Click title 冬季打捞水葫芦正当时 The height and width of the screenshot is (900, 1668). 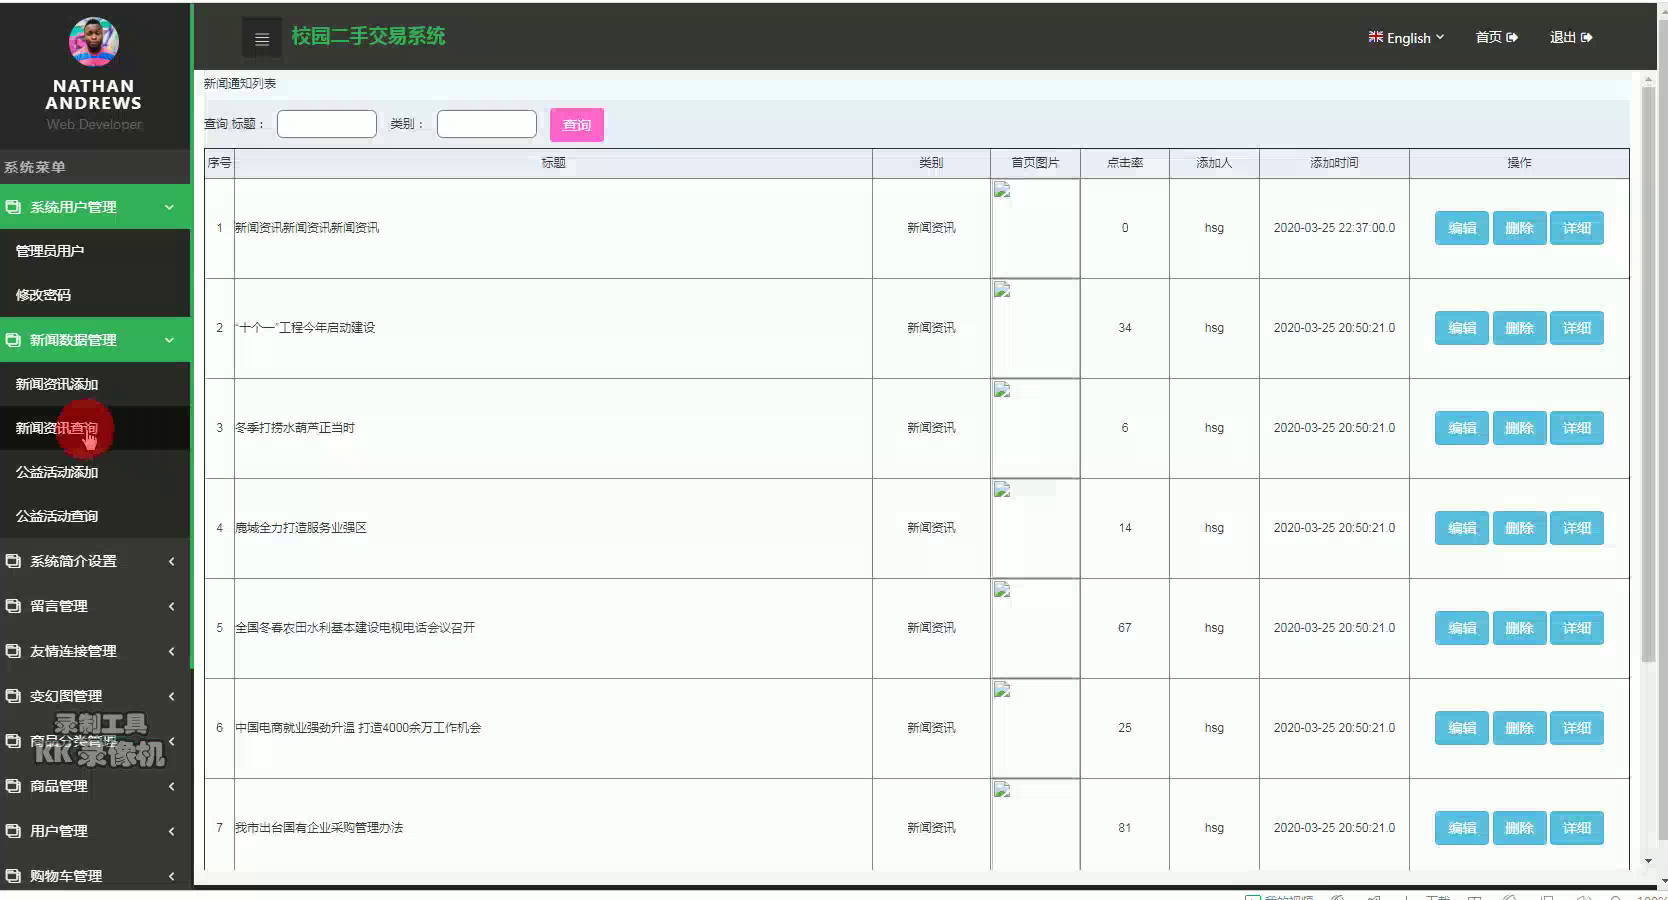(x=295, y=428)
